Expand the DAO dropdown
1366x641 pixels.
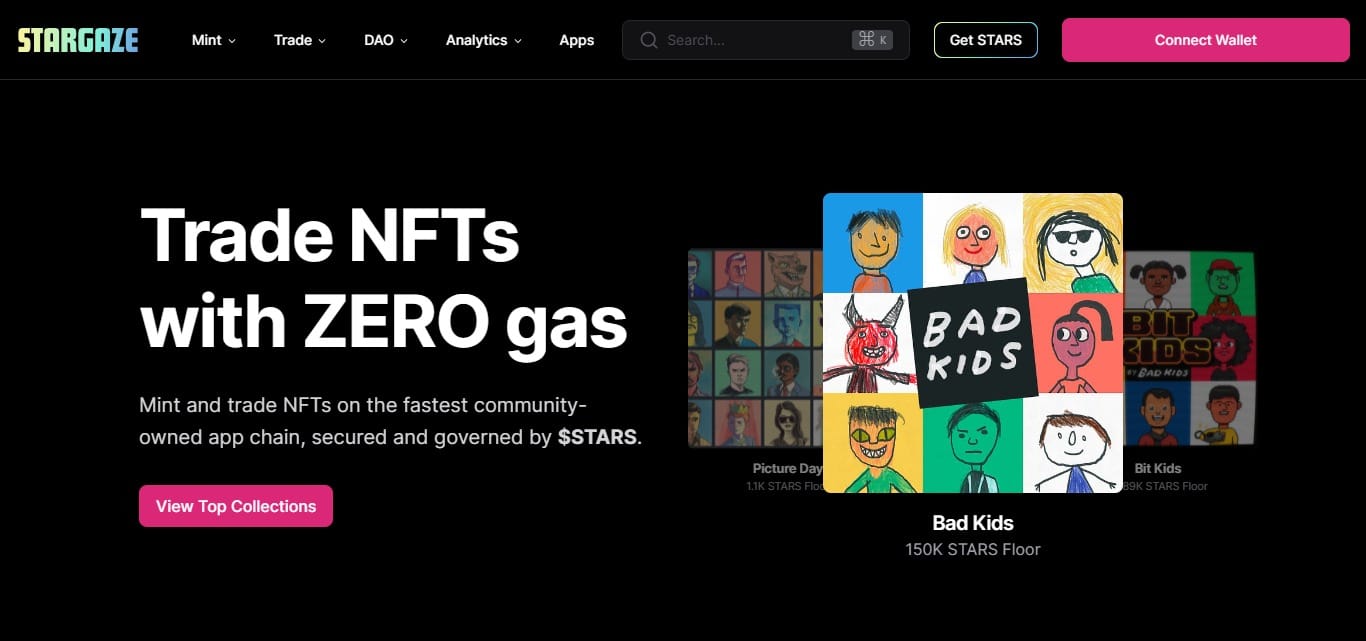point(385,40)
